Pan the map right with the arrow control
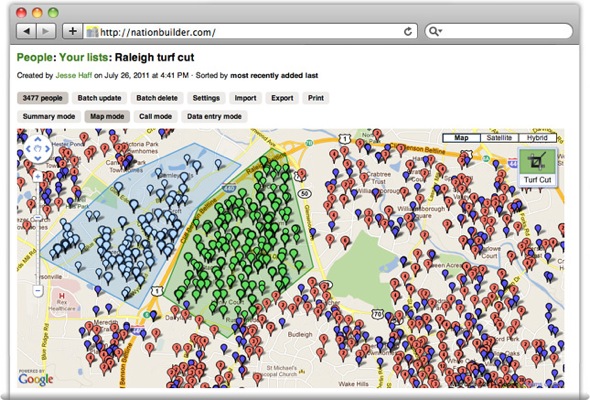Viewport: 590px width, 400px height. coord(47,149)
